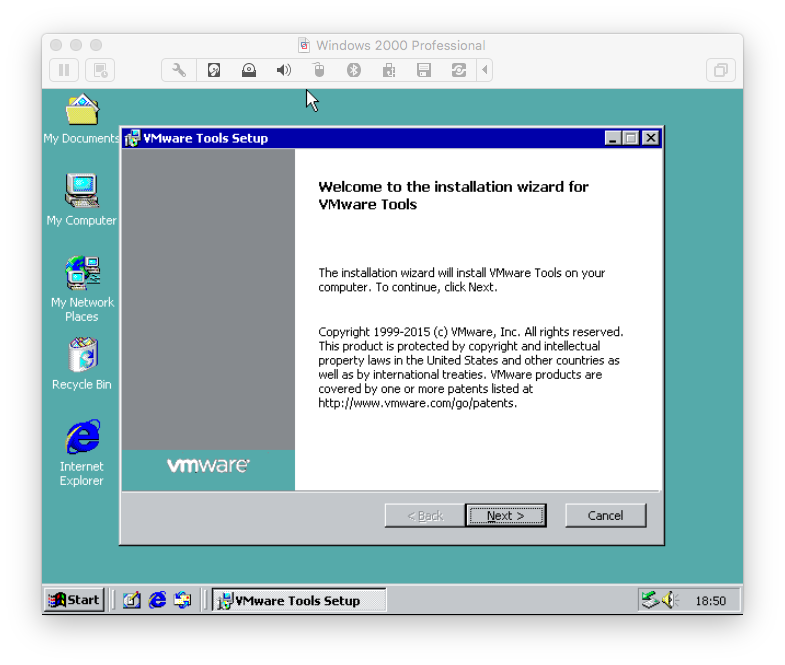785x665 pixels.
Task: Click the Windows 2000 Professional window title
Action: click(x=401, y=46)
